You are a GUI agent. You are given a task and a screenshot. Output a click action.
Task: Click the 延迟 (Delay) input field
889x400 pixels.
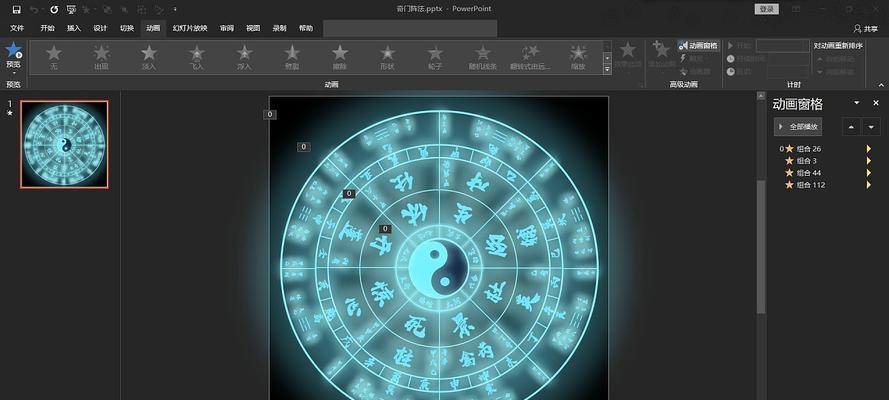(788, 72)
